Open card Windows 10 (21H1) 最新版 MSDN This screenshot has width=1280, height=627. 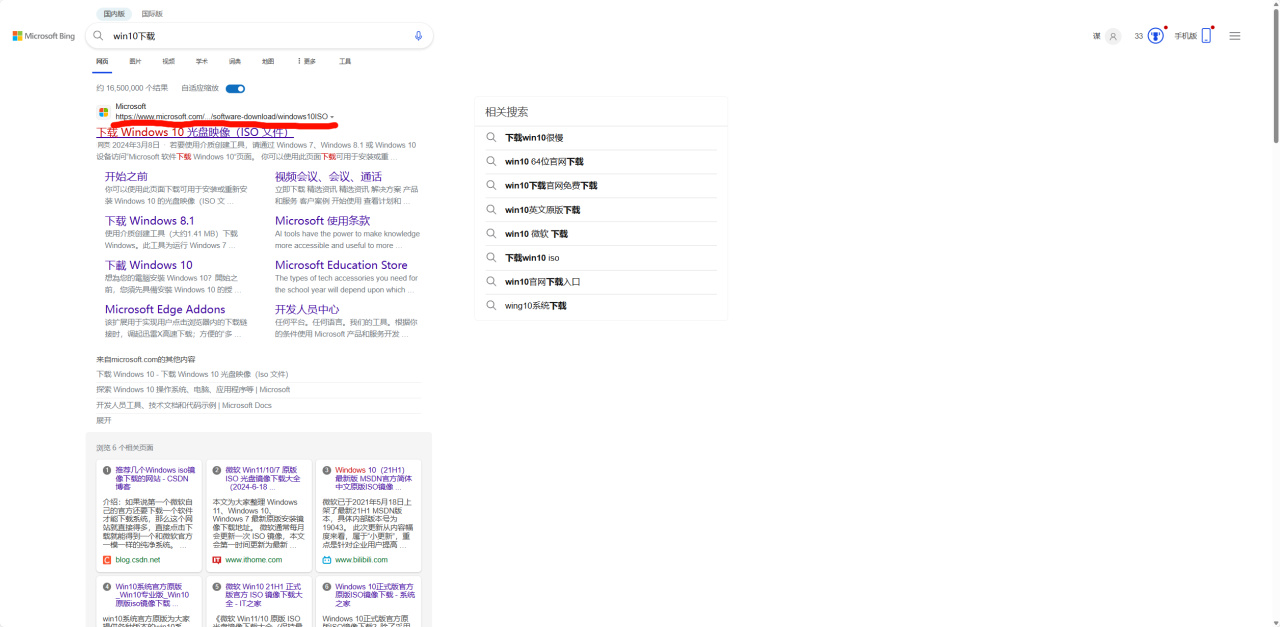(375, 478)
